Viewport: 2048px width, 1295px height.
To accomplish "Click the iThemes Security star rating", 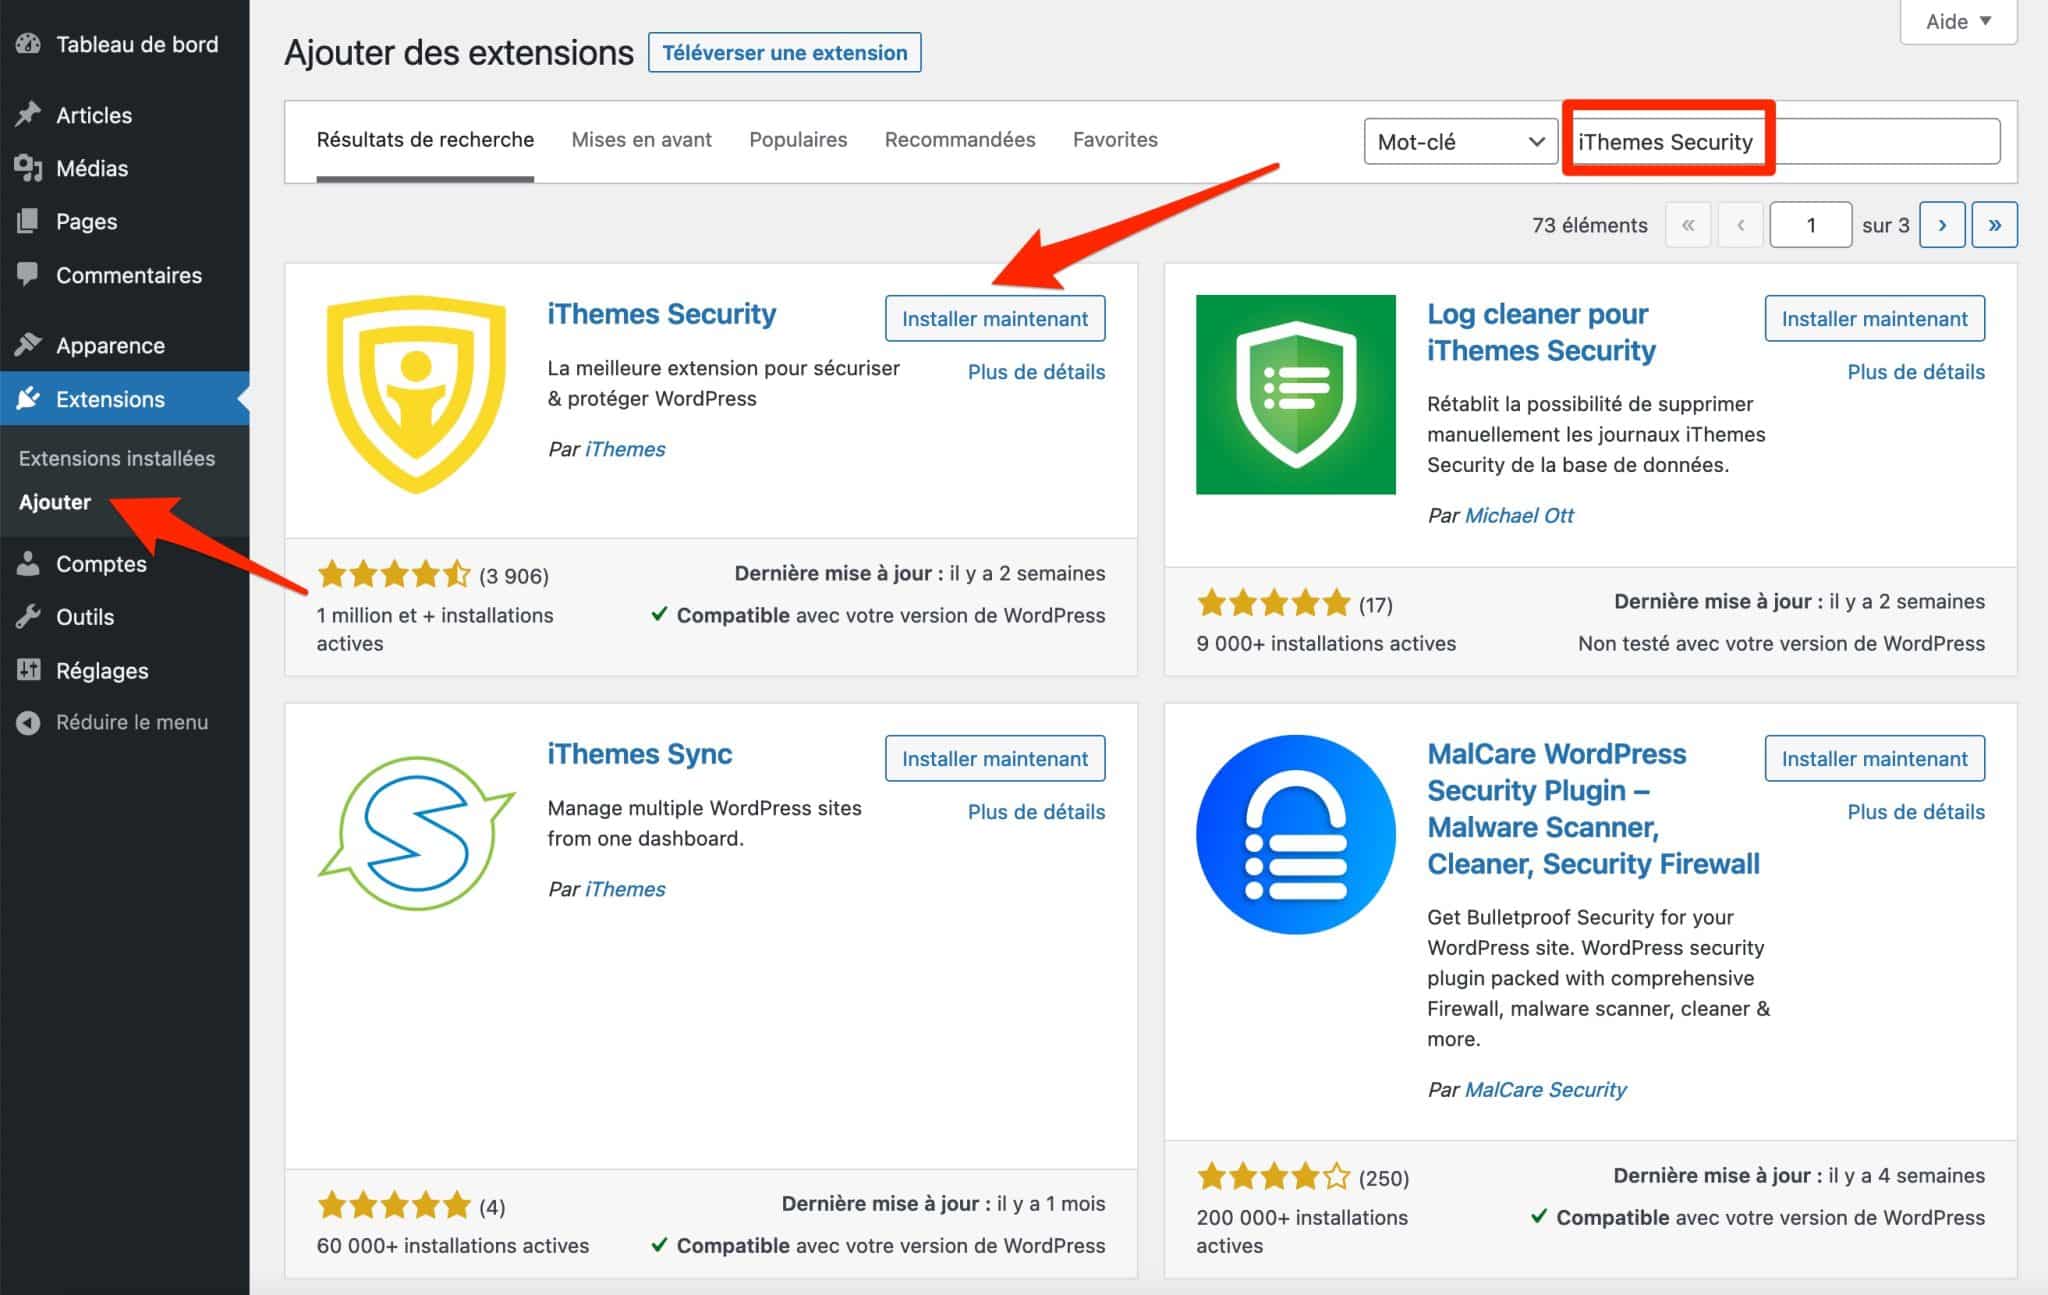I will click(393, 574).
